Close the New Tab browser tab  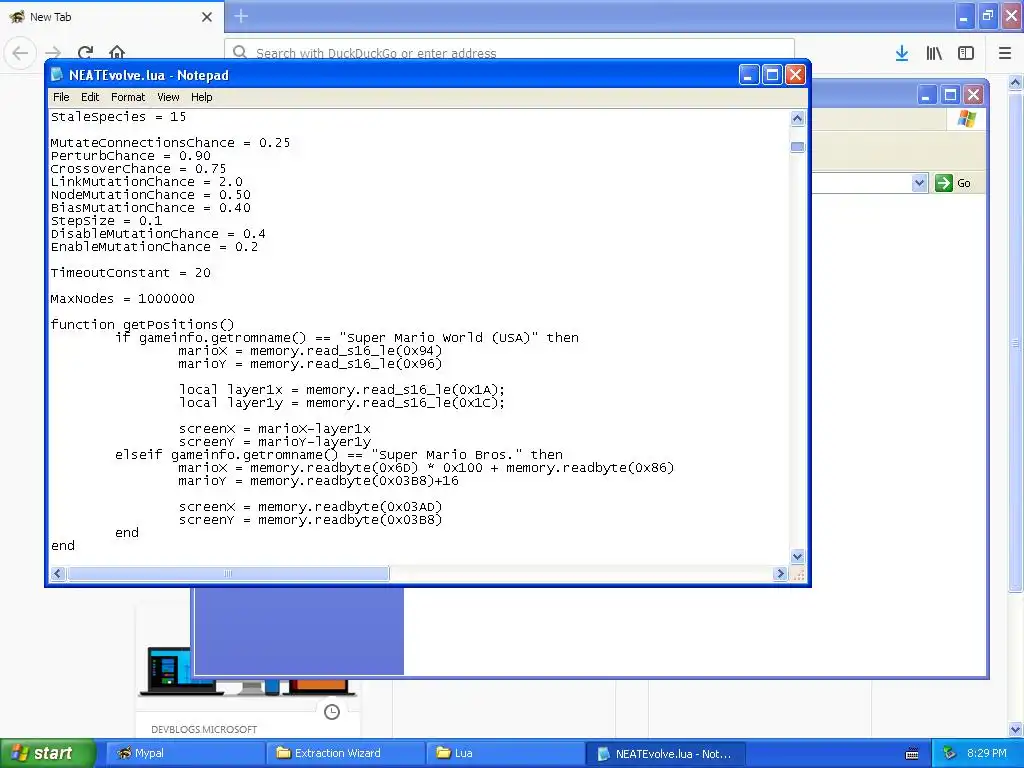coord(207,17)
